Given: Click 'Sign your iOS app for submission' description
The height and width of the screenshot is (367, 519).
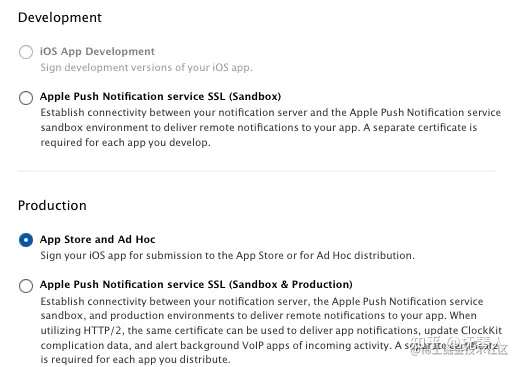Looking at the screenshot, I should click(227, 255).
